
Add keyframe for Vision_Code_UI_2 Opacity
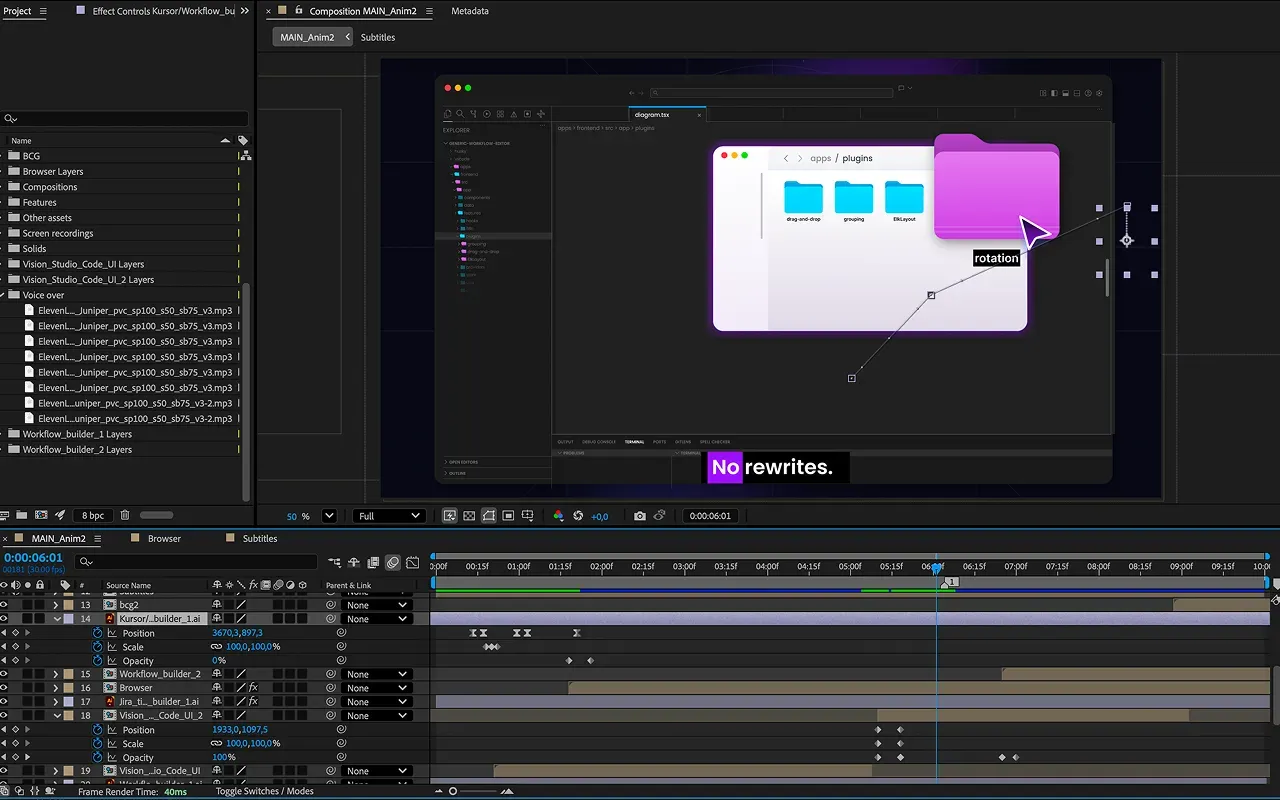click(15, 758)
